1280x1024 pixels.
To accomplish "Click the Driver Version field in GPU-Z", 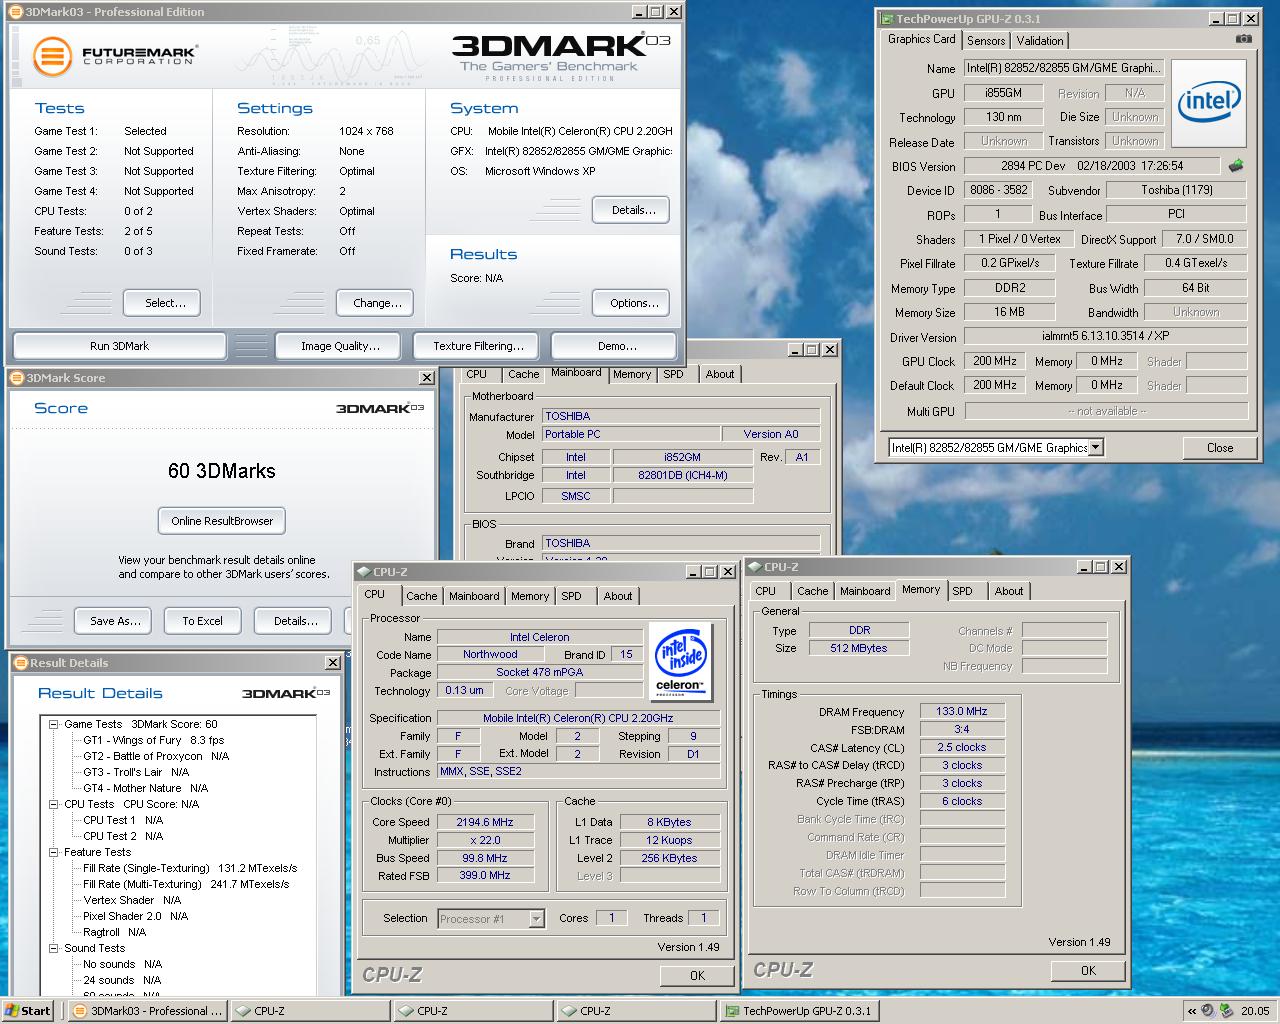I will tap(1106, 337).
